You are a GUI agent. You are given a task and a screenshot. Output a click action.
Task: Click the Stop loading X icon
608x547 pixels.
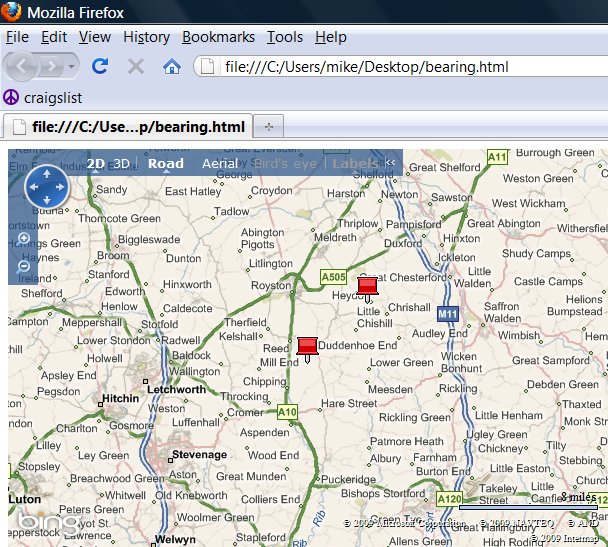(136, 66)
